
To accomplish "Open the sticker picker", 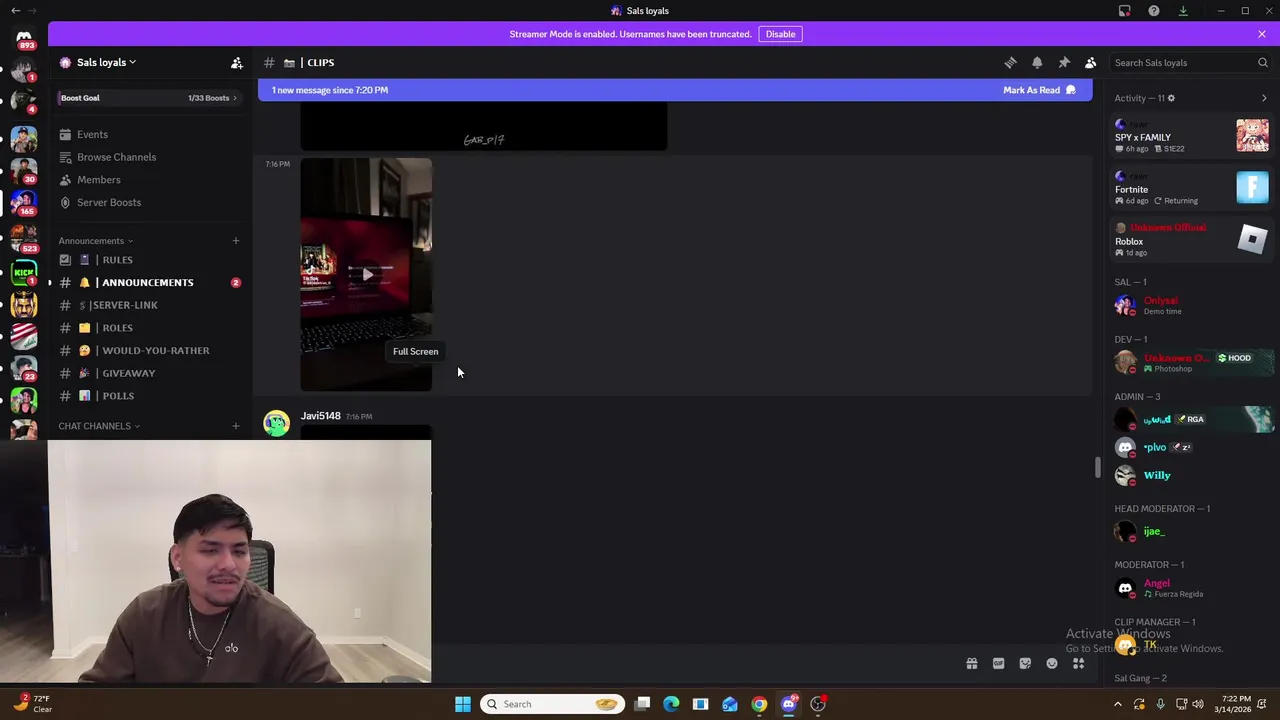I will [1025, 663].
